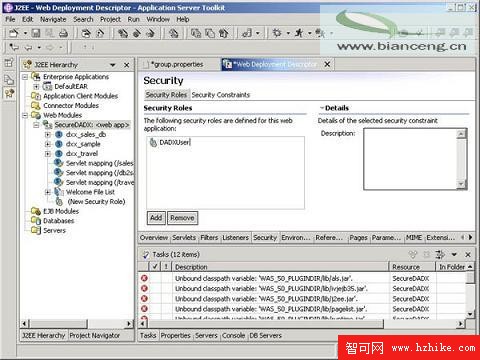Screen dimensions: 480x360
Task: Show more editor page tabs right arrow
Action: [x=470, y=237]
